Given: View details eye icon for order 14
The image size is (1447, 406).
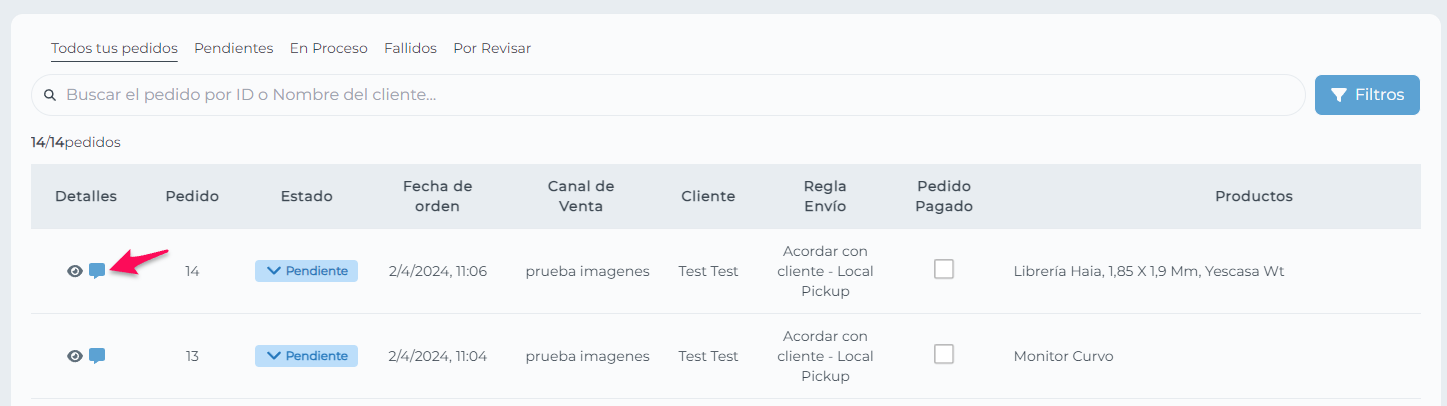Looking at the screenshot, I should pyautogui.click(x=74, y=271).
